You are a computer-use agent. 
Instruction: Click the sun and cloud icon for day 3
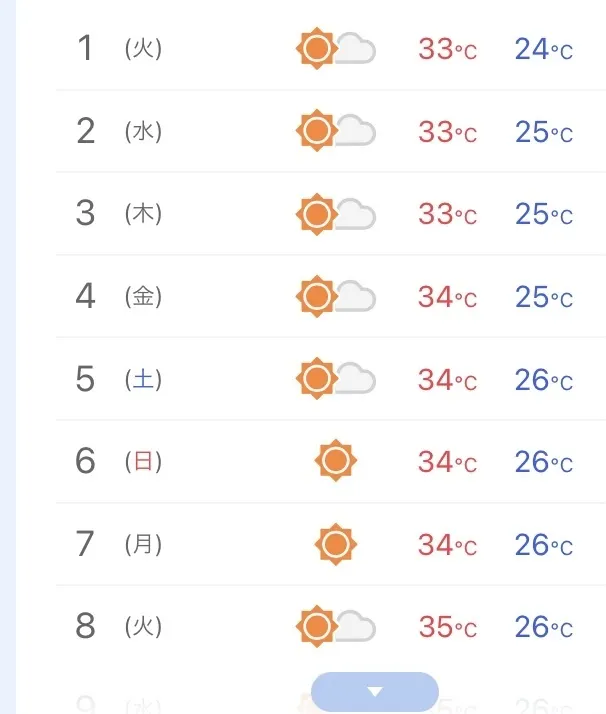click(x=336, y=214)
